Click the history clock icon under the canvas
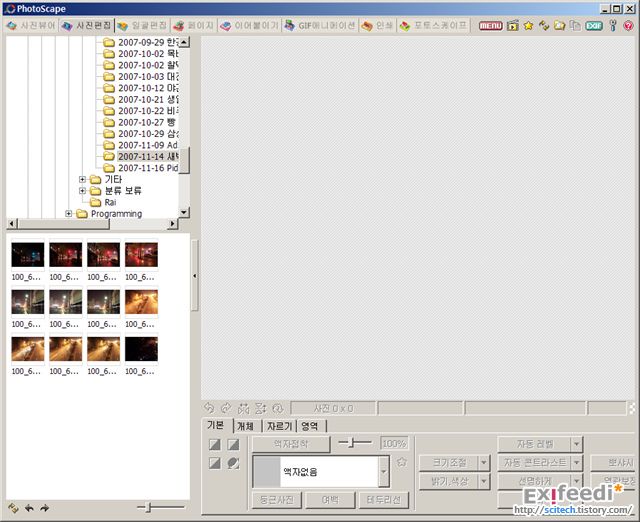Viewport: 640px width, 522px height. click(278, 408)
